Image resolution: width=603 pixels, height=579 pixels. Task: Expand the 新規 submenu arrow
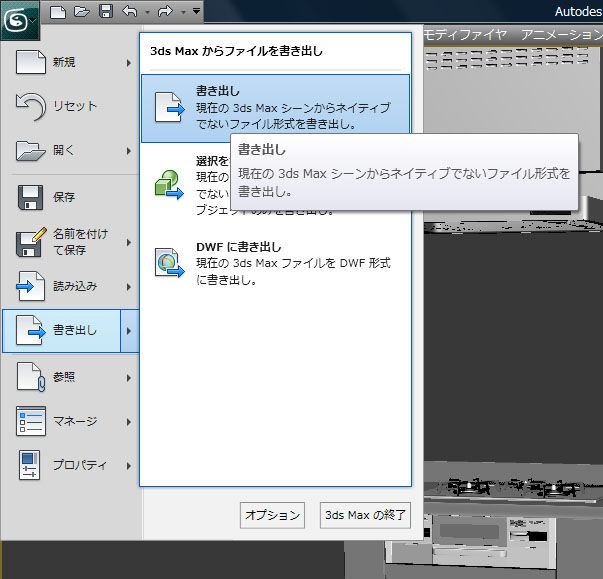point(129,63)
